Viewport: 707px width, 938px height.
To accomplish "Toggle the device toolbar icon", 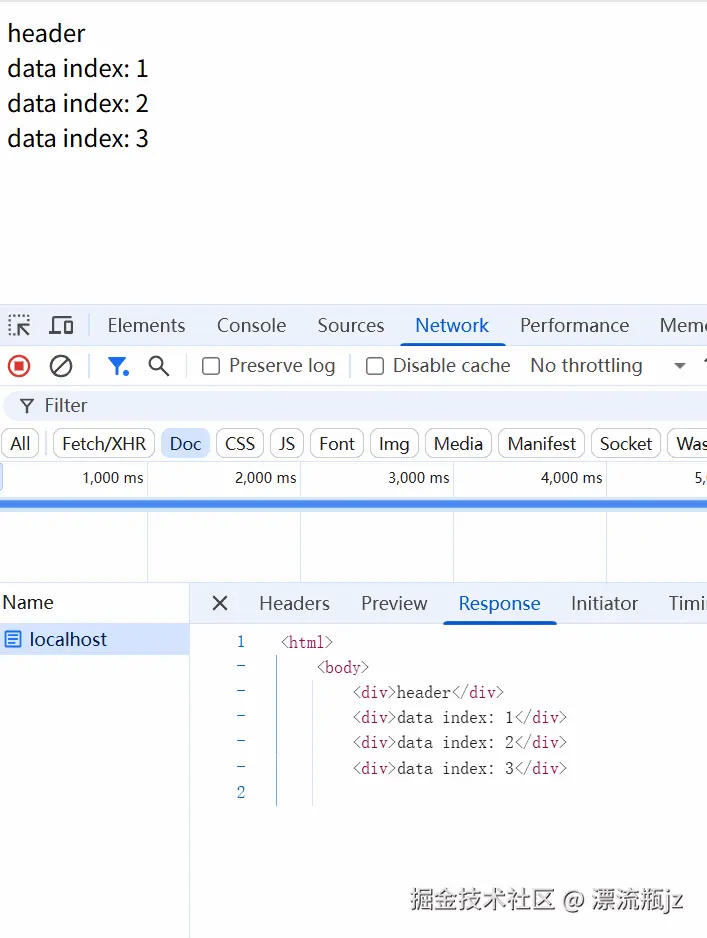I will tap(61, 325).
